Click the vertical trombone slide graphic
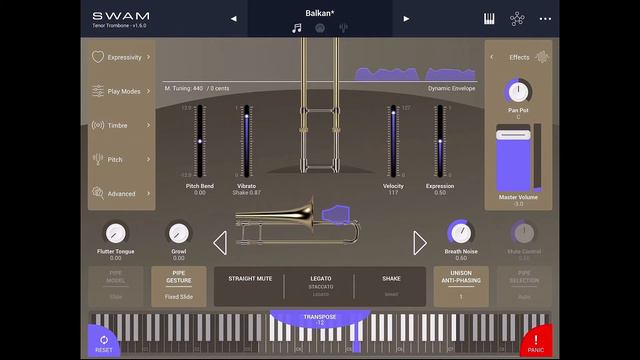The height and width of the screenshot is (360, 640). [320, 106]
